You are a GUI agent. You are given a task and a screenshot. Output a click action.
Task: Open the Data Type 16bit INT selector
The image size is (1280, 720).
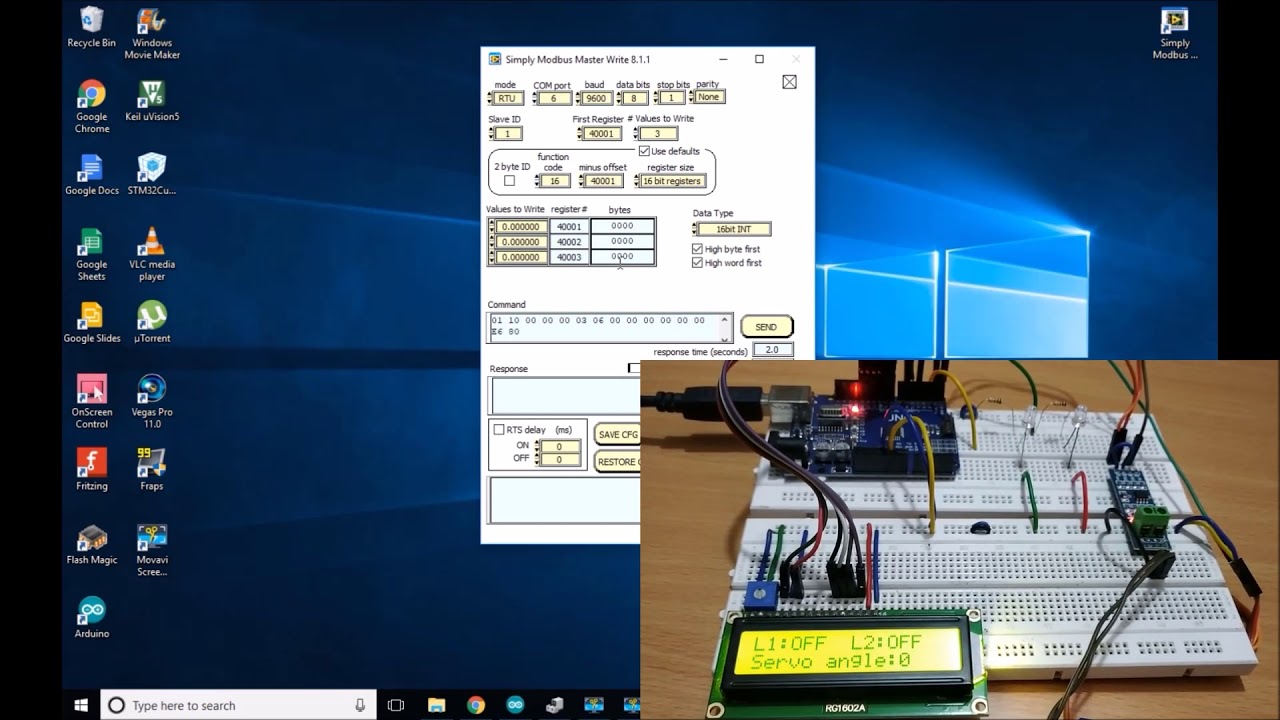click(733, 229)
